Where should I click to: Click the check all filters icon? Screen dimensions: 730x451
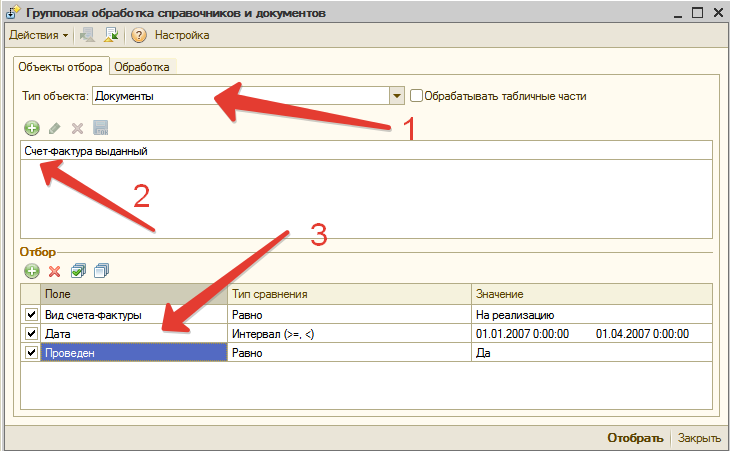click(78, 271)
